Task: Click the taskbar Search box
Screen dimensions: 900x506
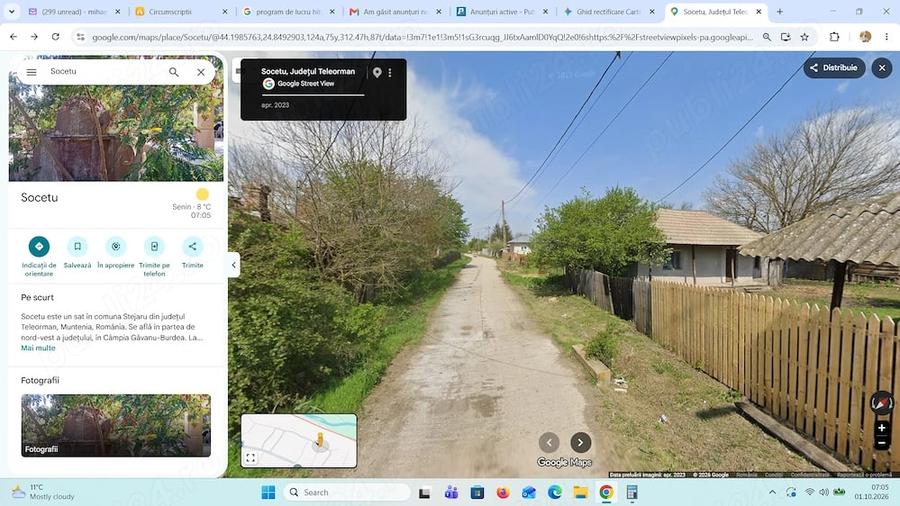Action: pos(347,492)
